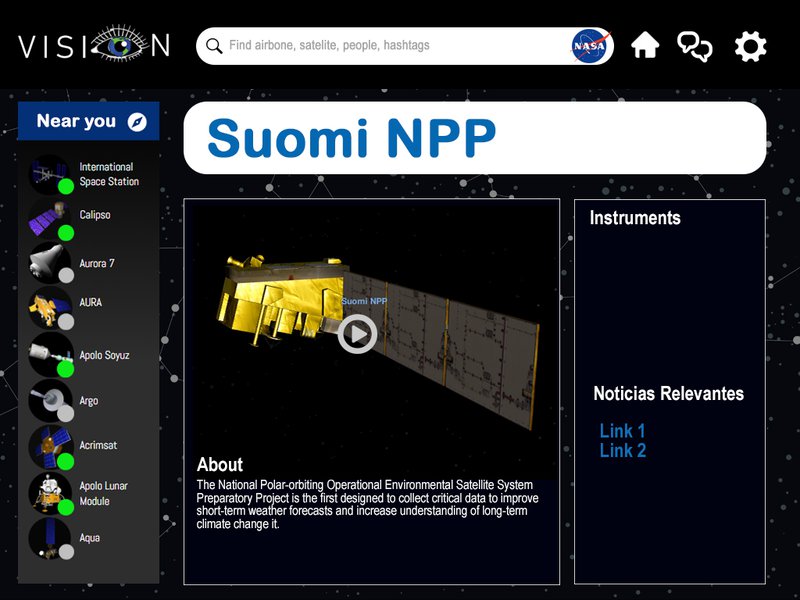Click the home icon in header

click(x=645, y=46)
